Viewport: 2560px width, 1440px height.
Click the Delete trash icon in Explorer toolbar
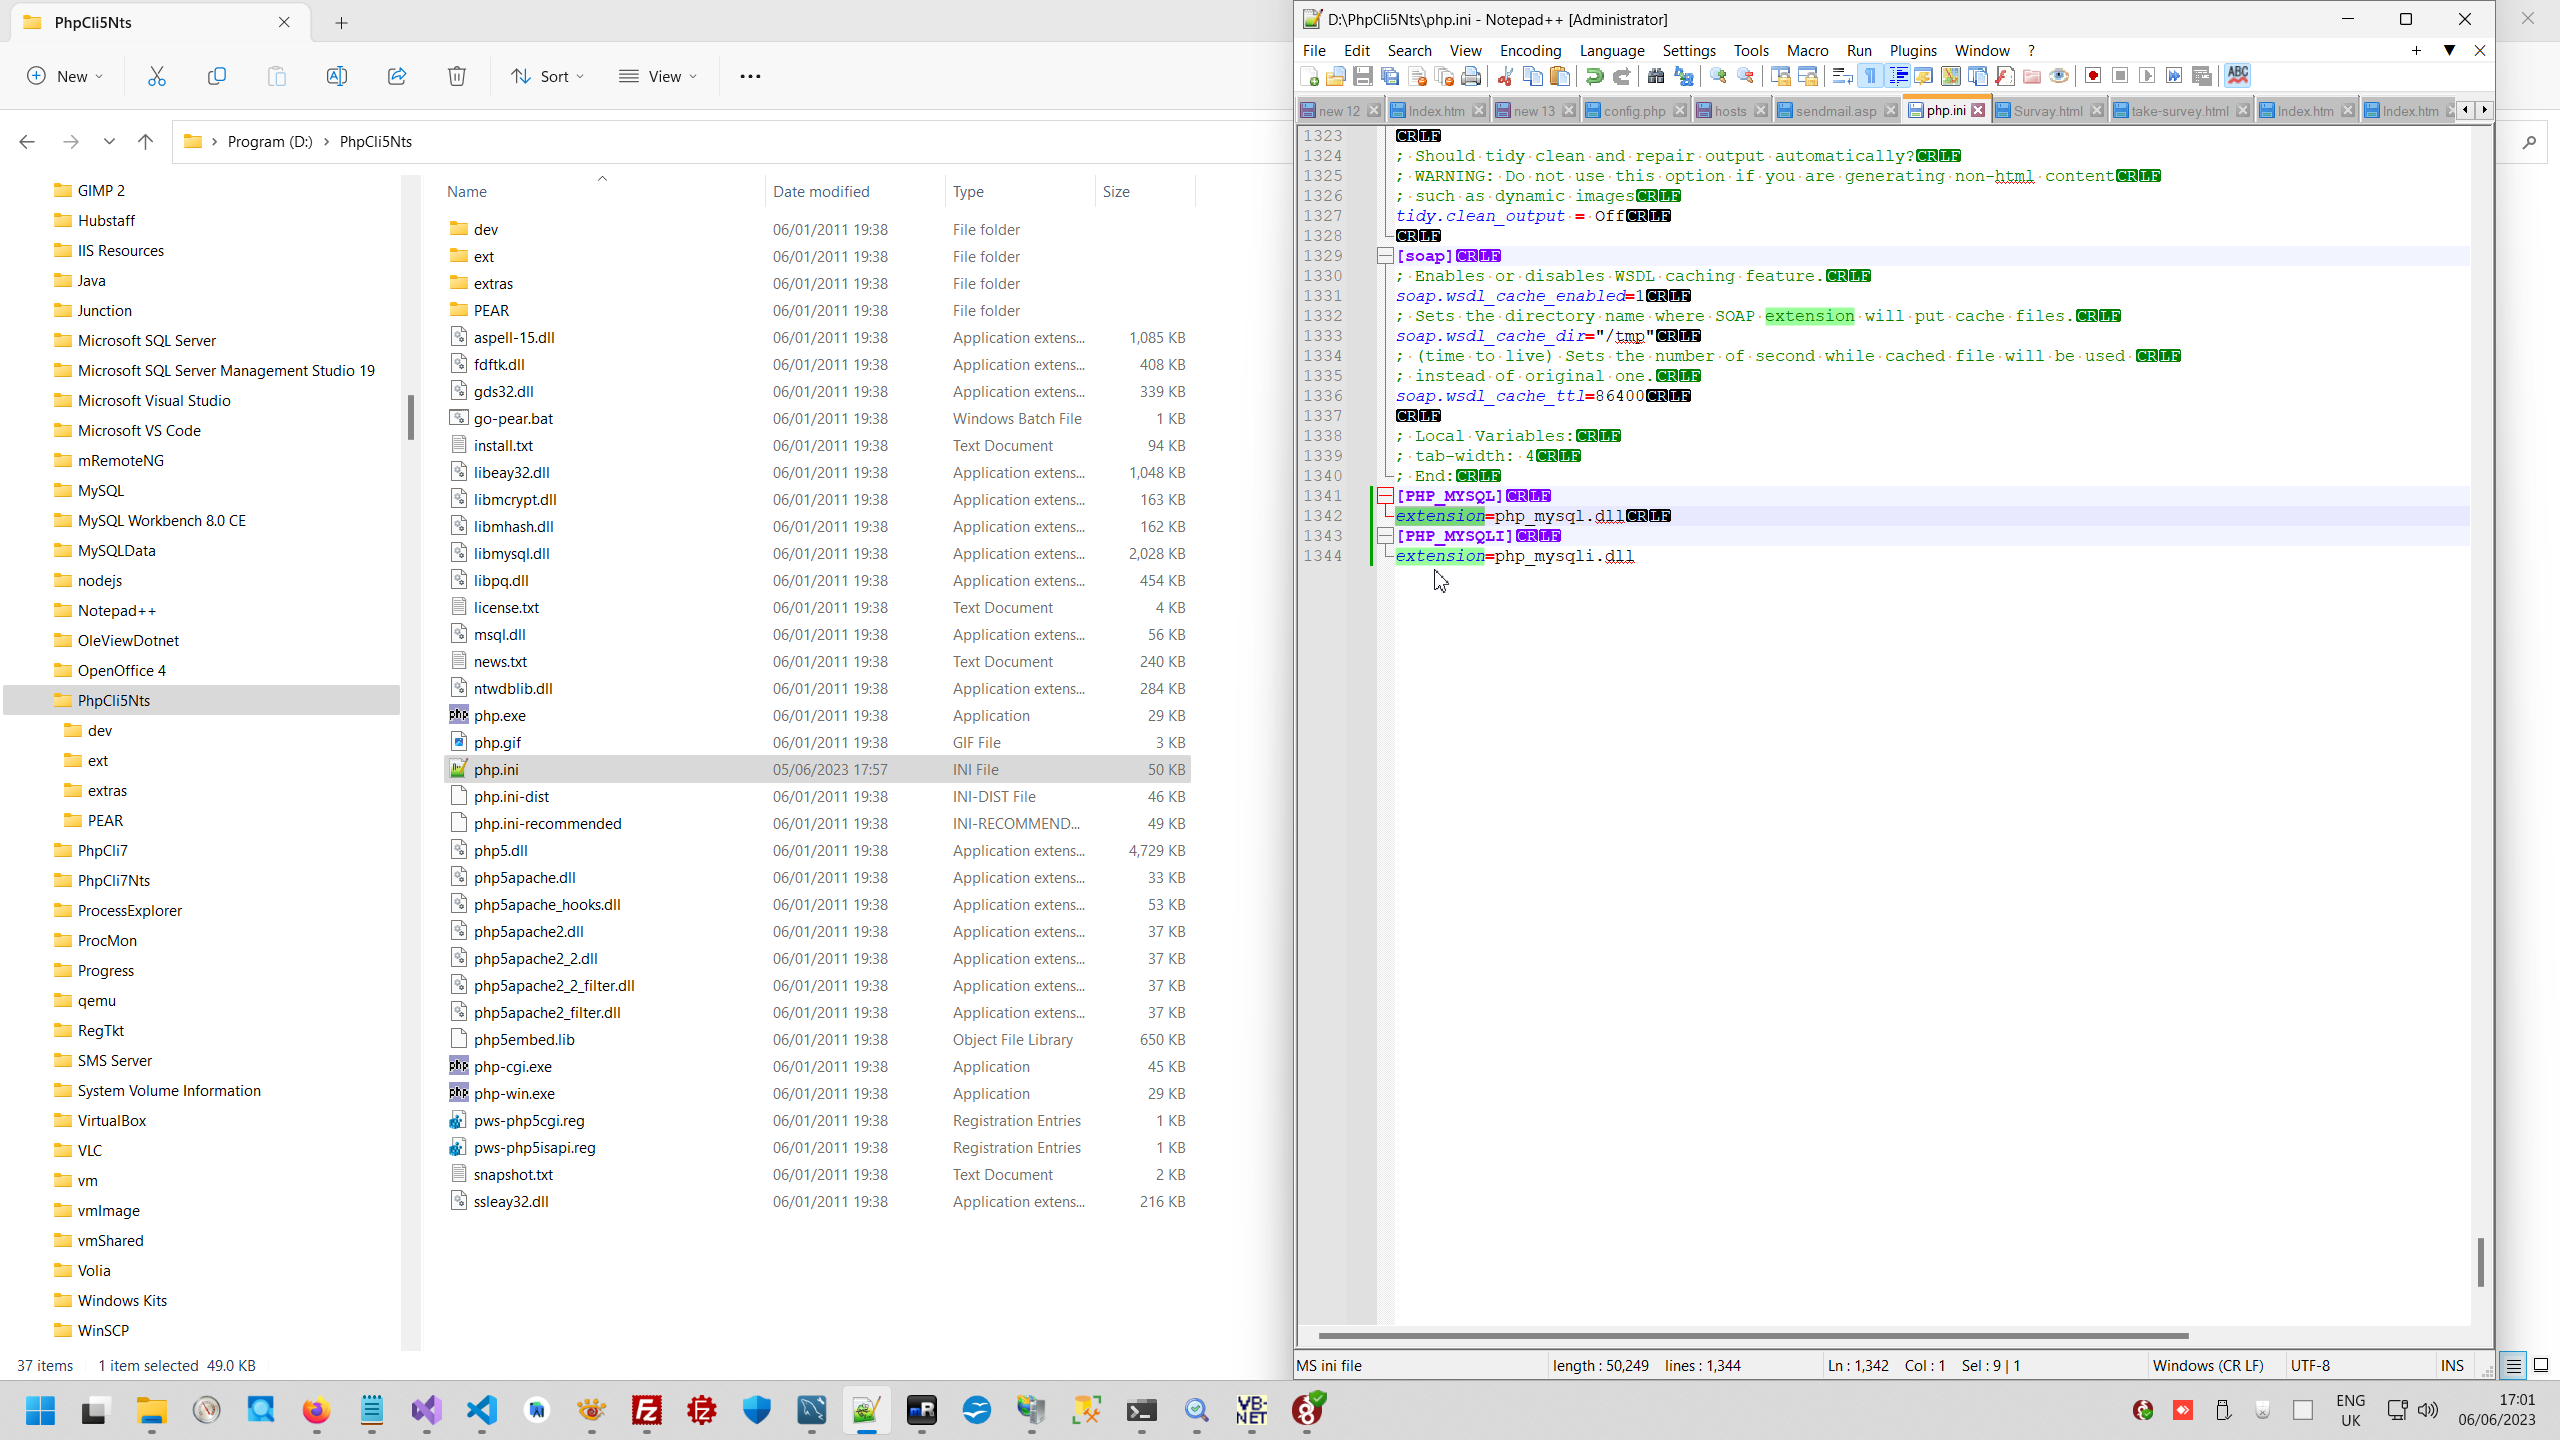457,76
